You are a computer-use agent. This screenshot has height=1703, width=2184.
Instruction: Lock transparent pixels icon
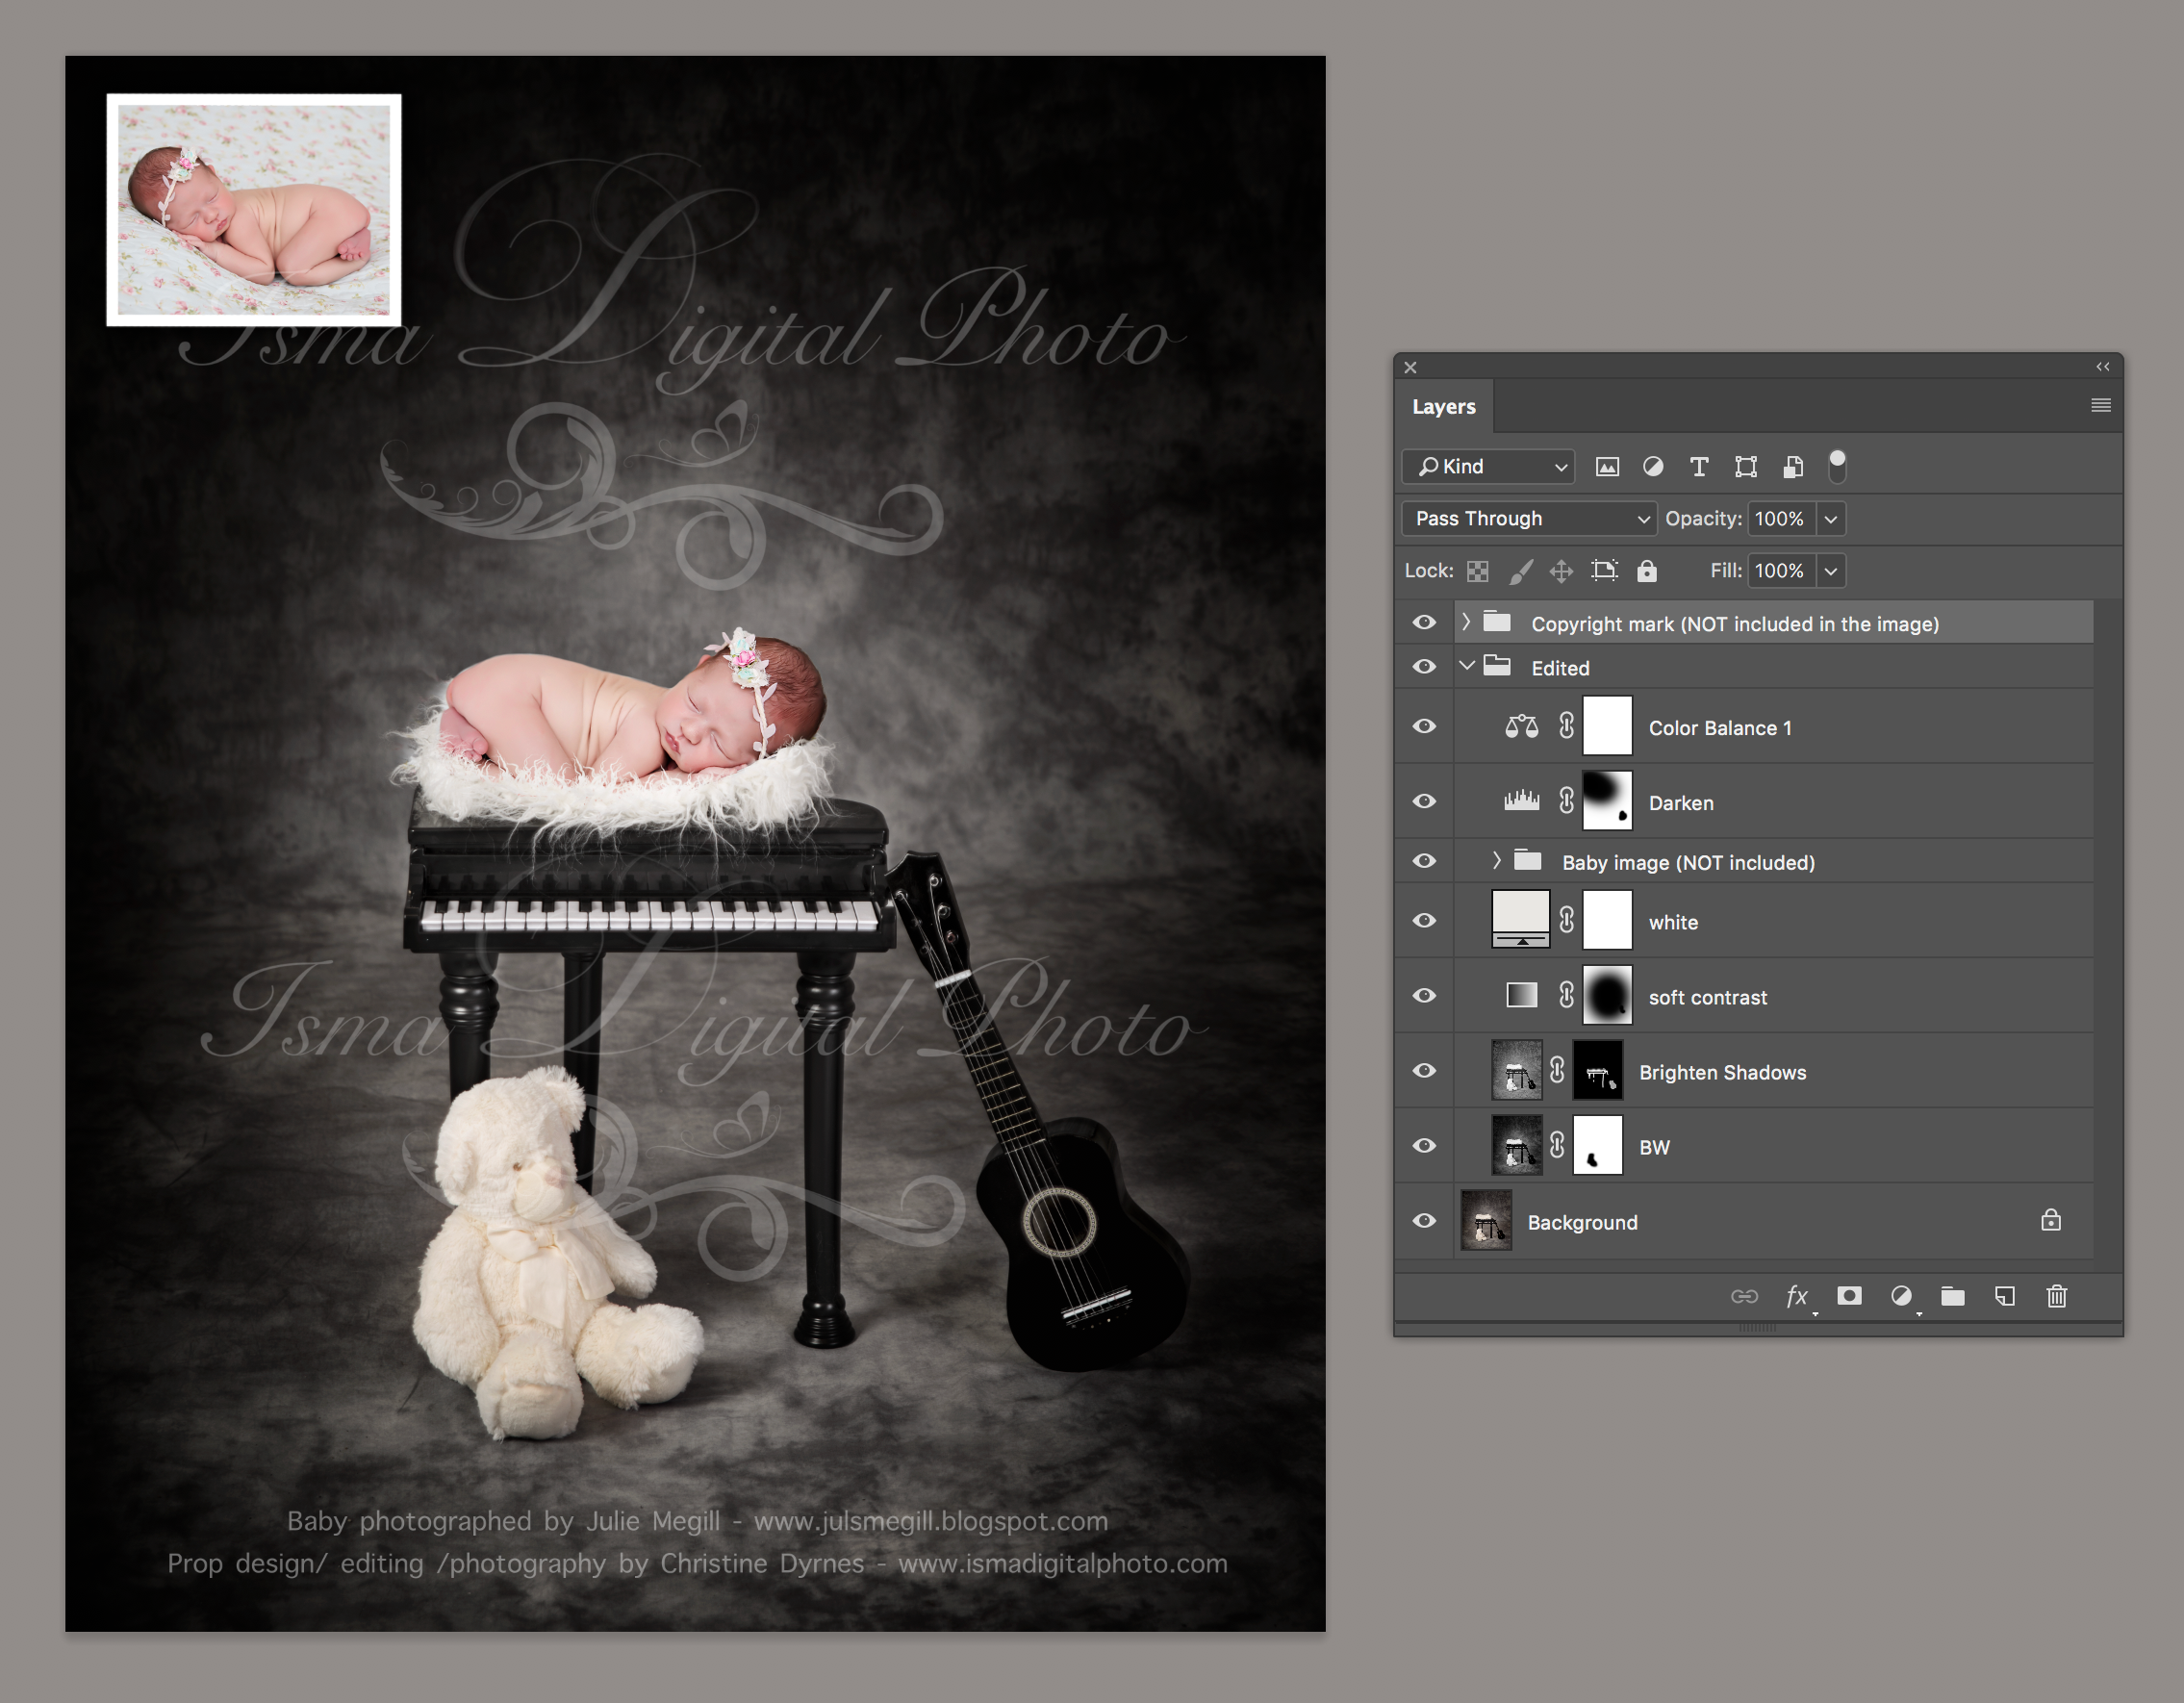1478,571
